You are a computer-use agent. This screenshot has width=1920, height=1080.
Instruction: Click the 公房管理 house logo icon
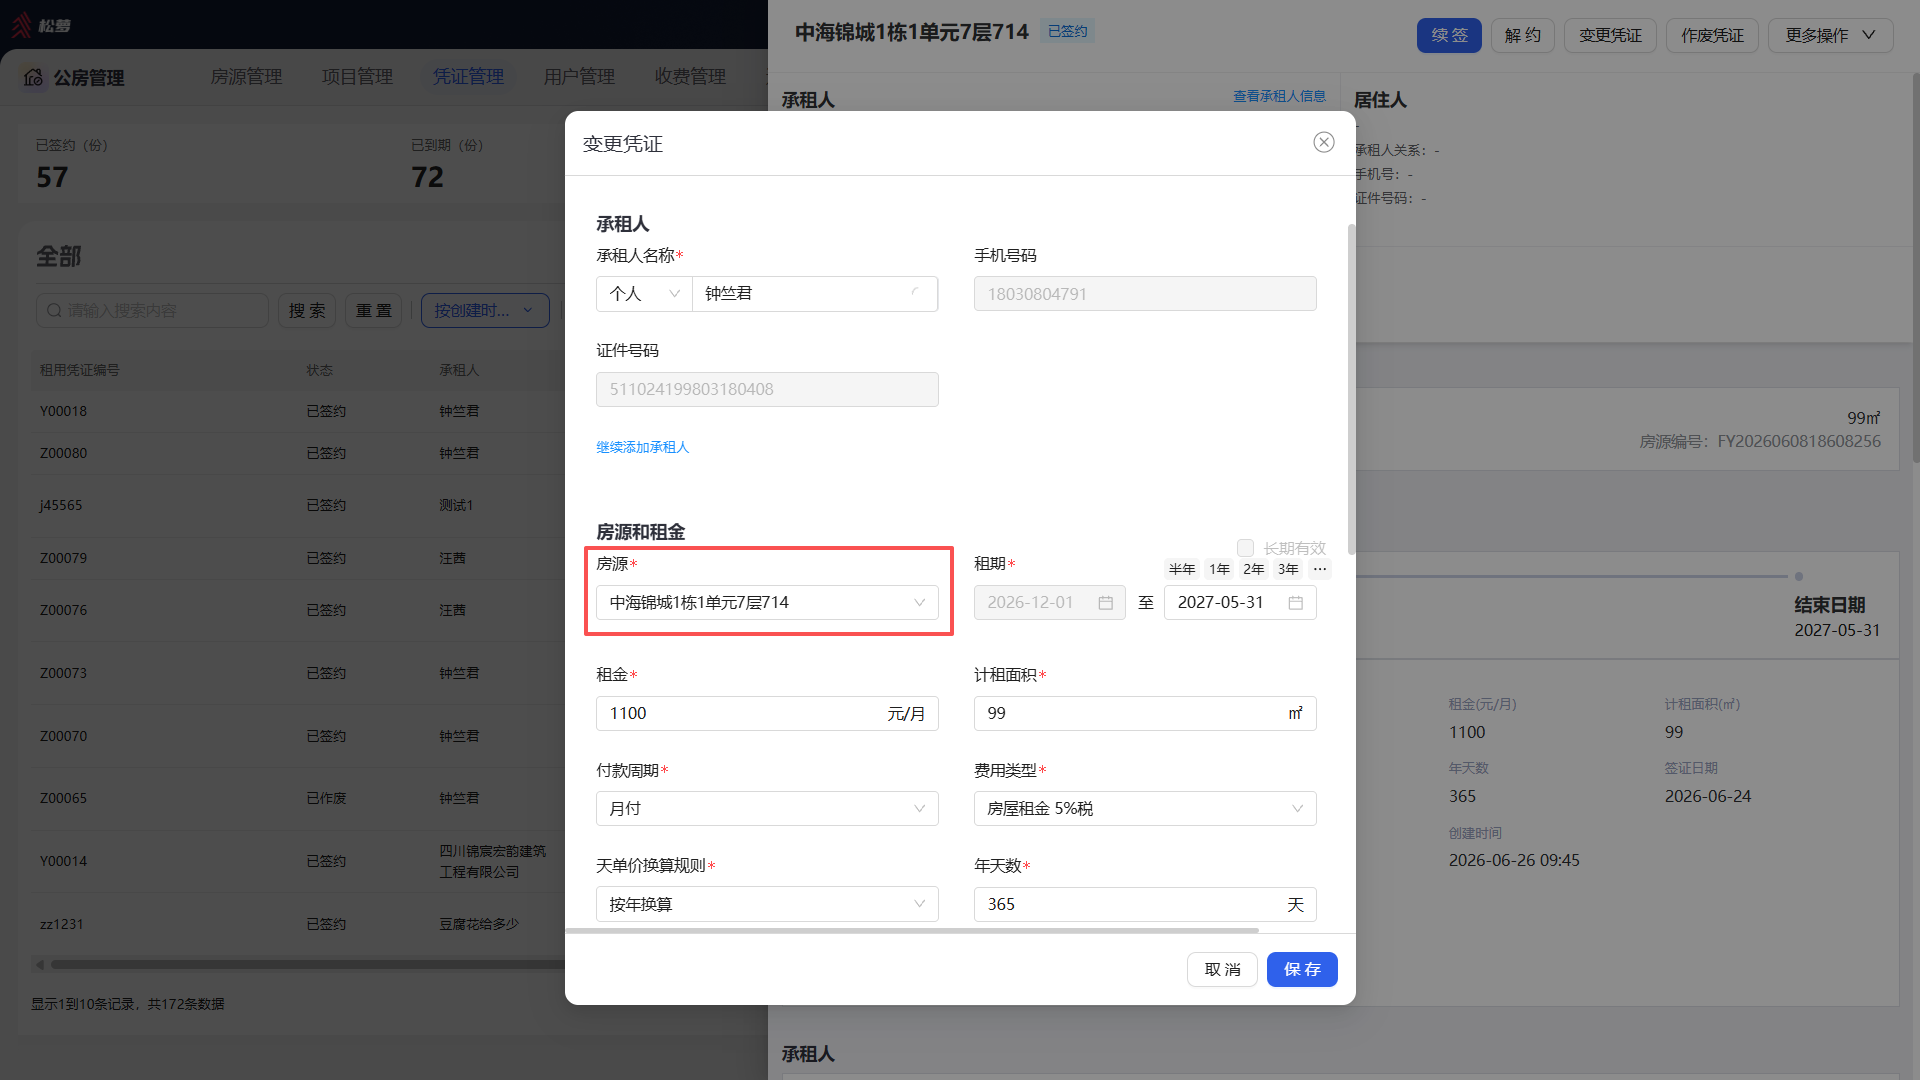pos(33,77)
